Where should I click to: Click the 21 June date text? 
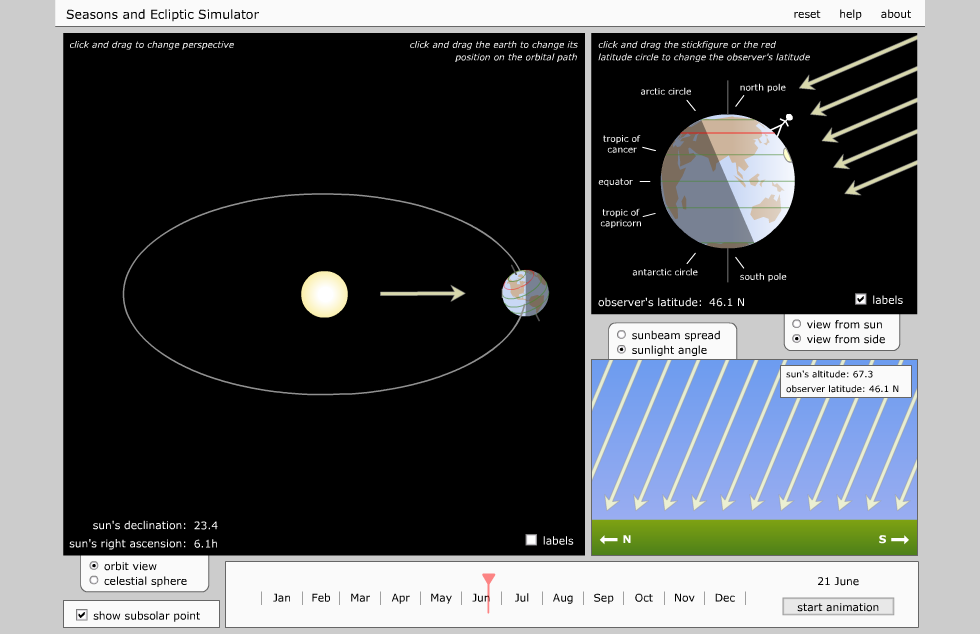[838, 581]
